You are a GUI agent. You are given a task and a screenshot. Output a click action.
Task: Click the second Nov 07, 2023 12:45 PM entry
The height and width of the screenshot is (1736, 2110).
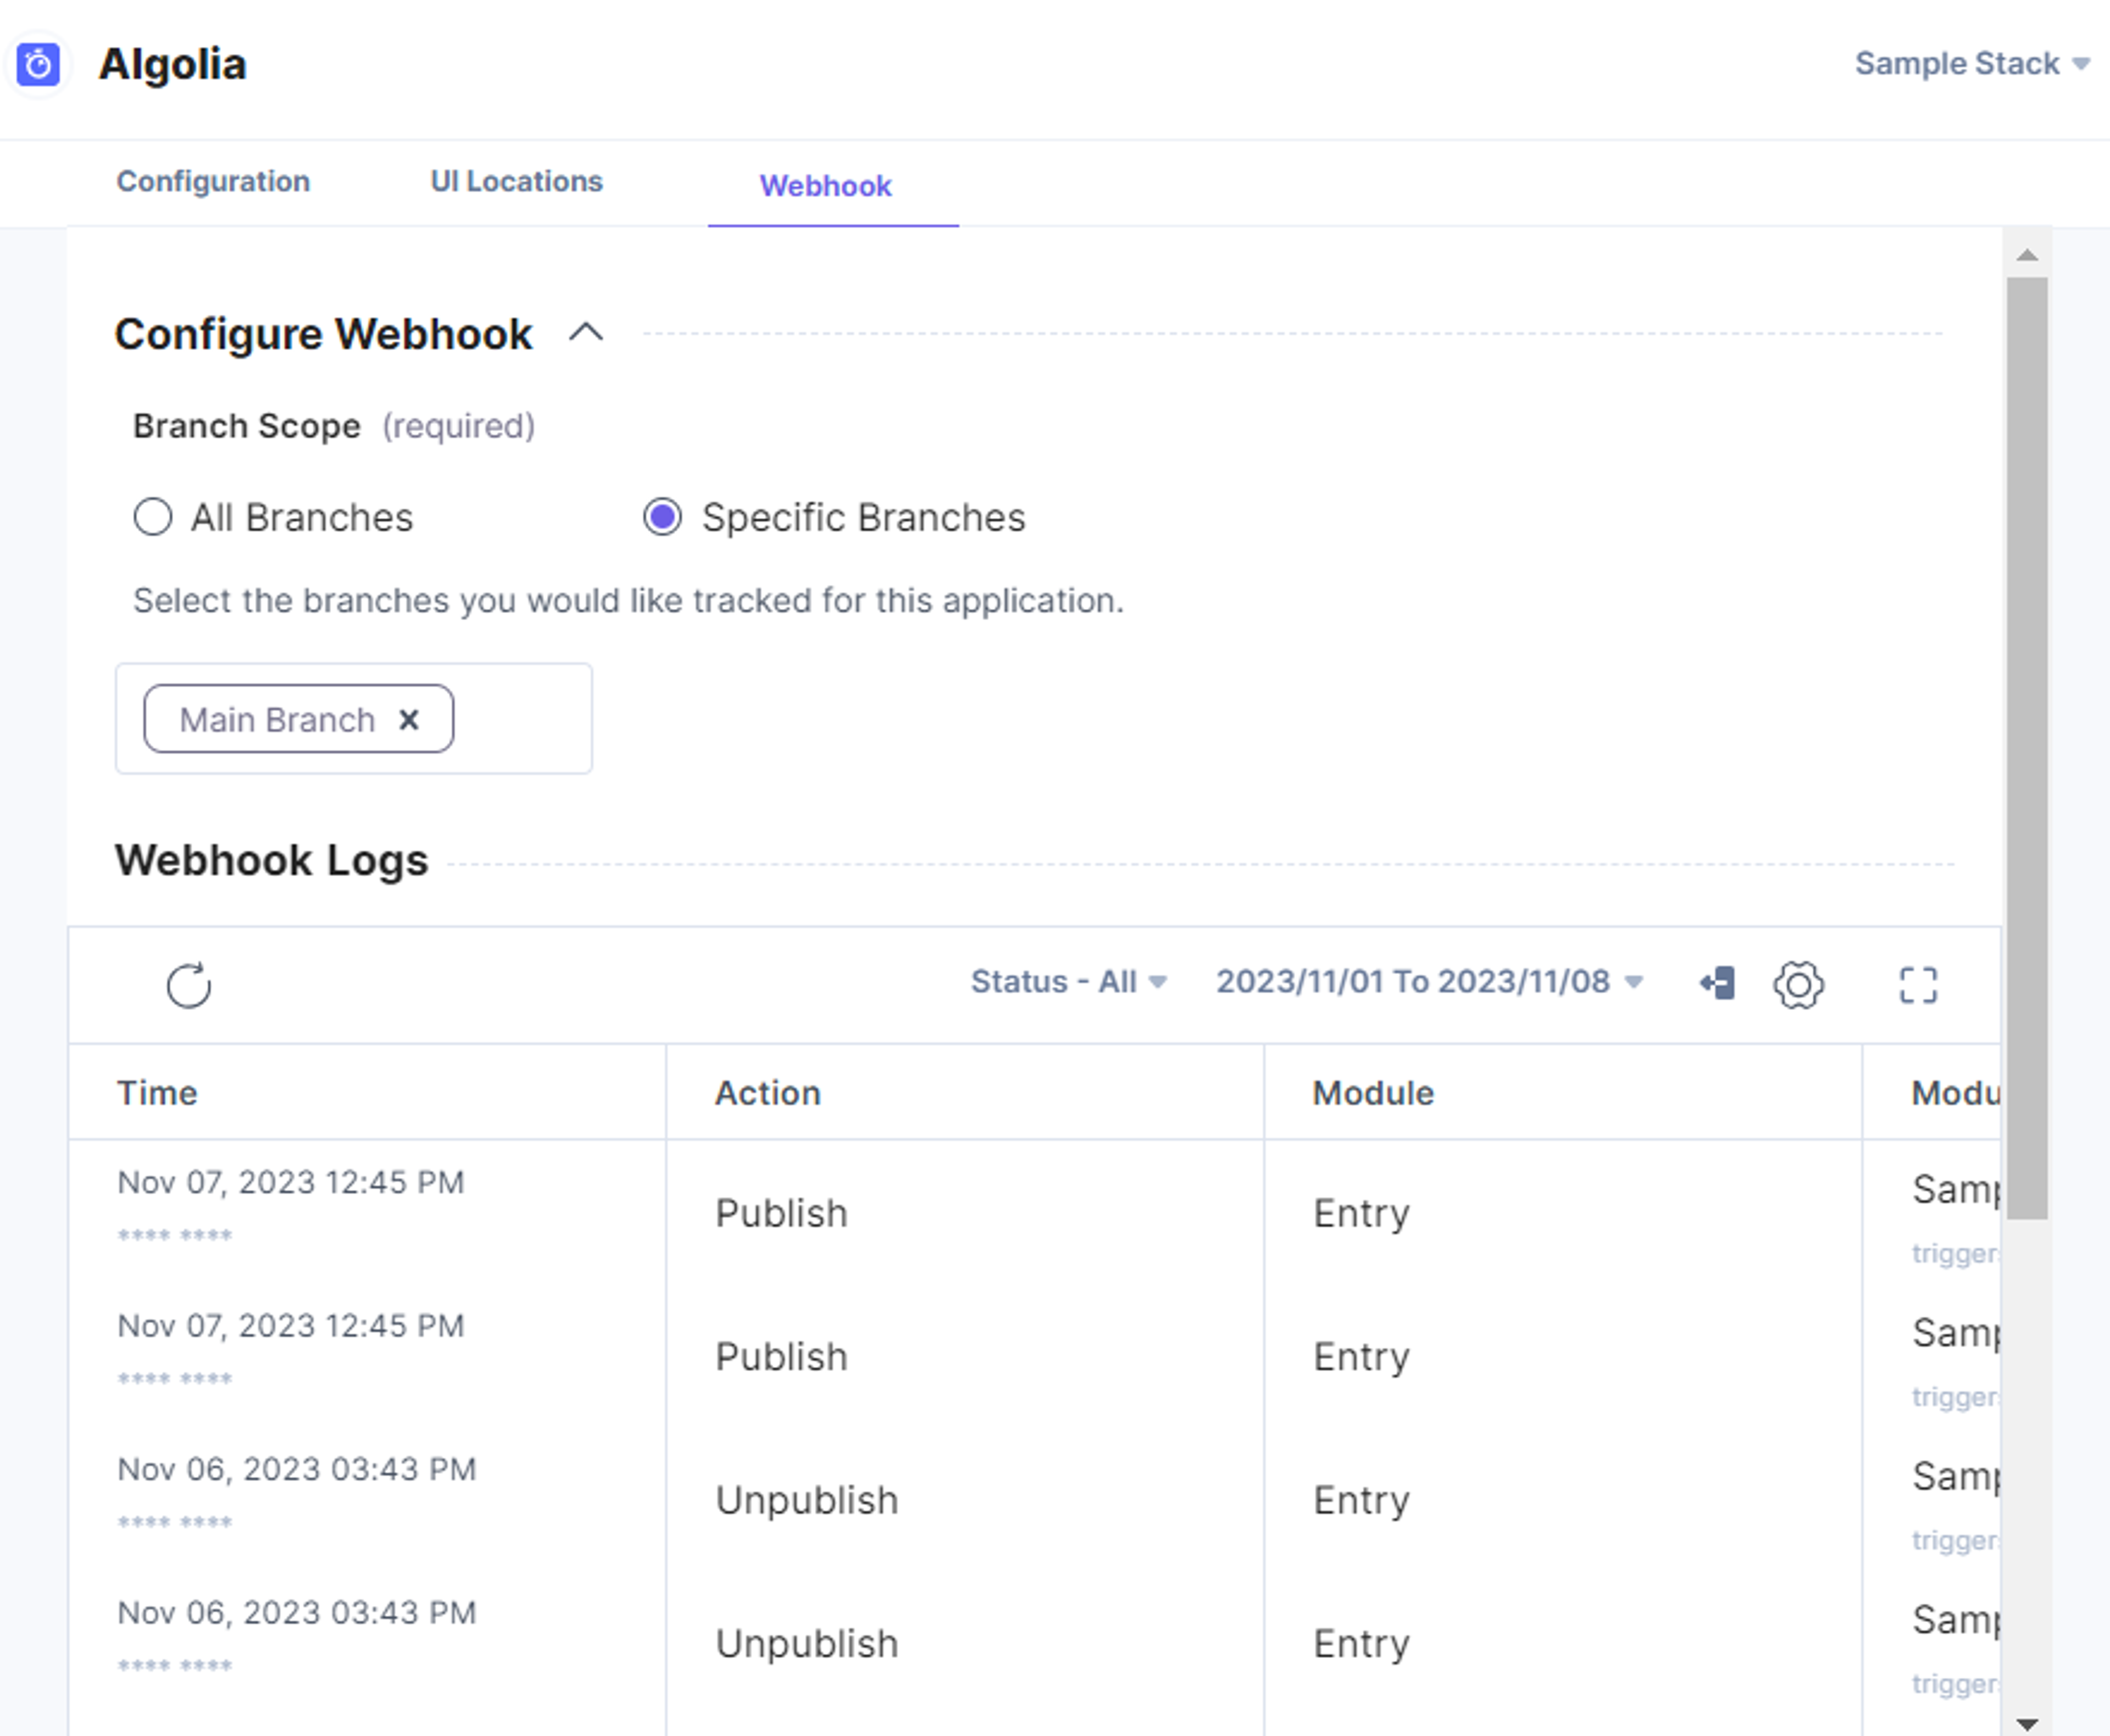click(291, 1326)
